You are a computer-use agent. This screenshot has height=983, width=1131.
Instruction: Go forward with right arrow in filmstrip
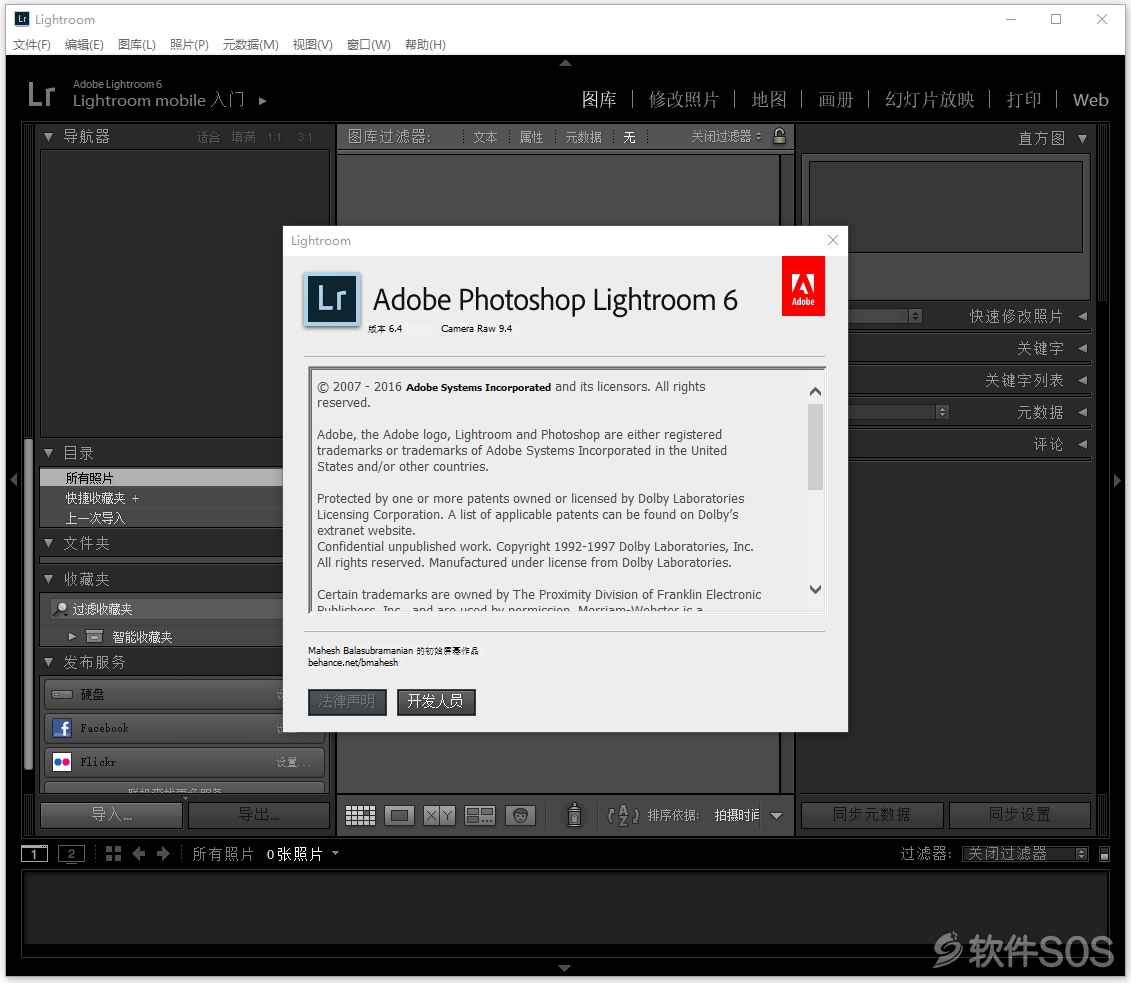coord(164,854)
